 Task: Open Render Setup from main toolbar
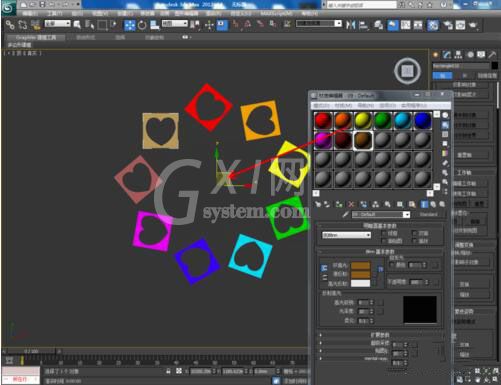click(x=447, y=25)
